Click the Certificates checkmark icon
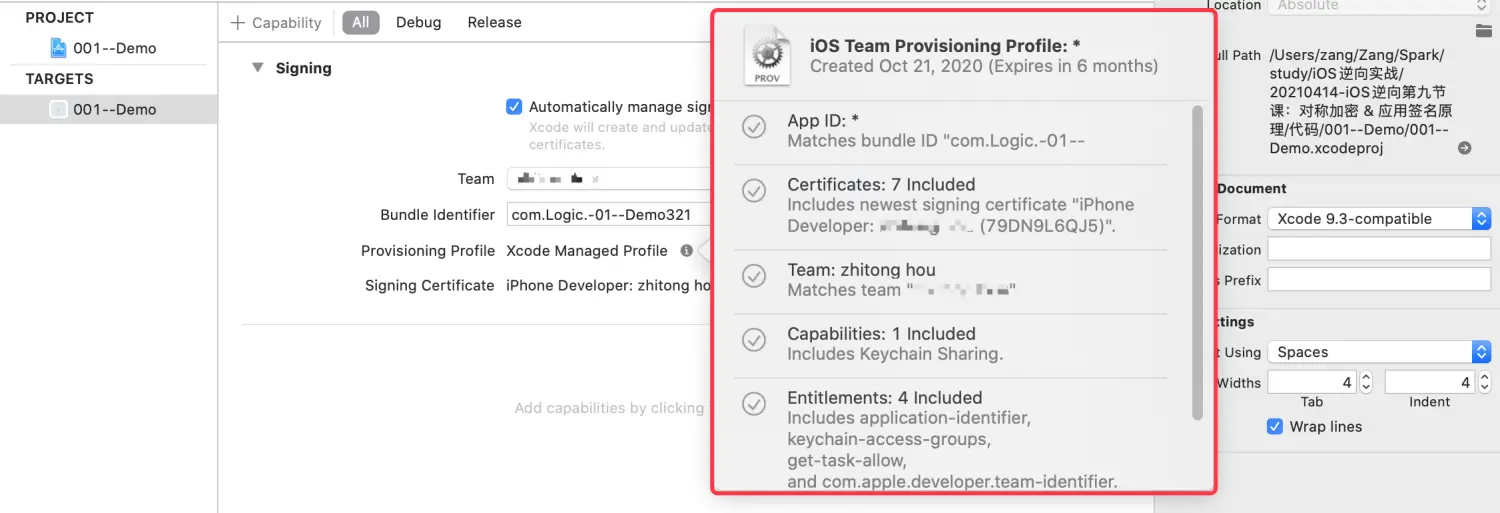The height and width of the screenshot is (513, 1500). click(754, 191)
